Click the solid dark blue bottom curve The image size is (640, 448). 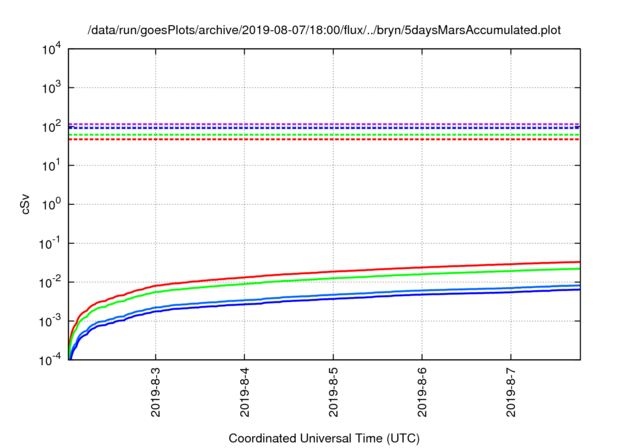(x=400, y=296)
